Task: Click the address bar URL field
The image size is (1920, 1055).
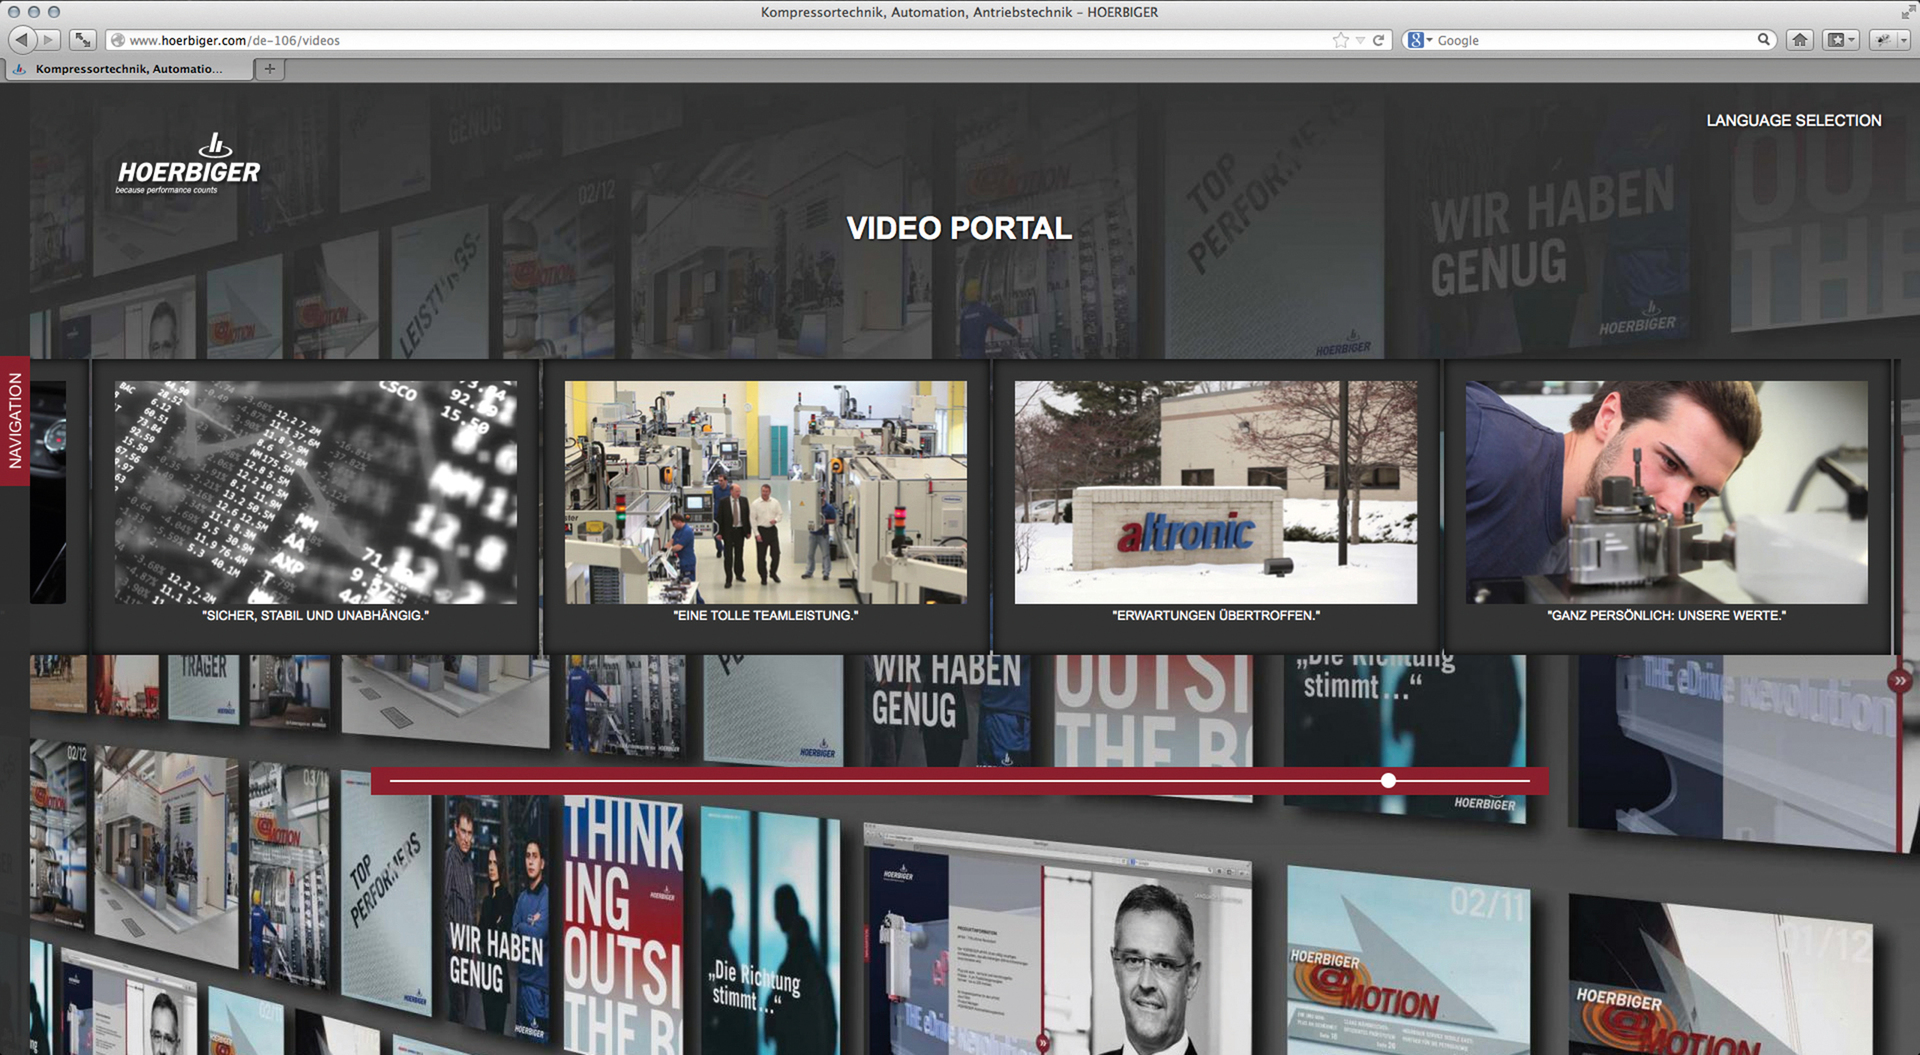Action: coord(700,40)
